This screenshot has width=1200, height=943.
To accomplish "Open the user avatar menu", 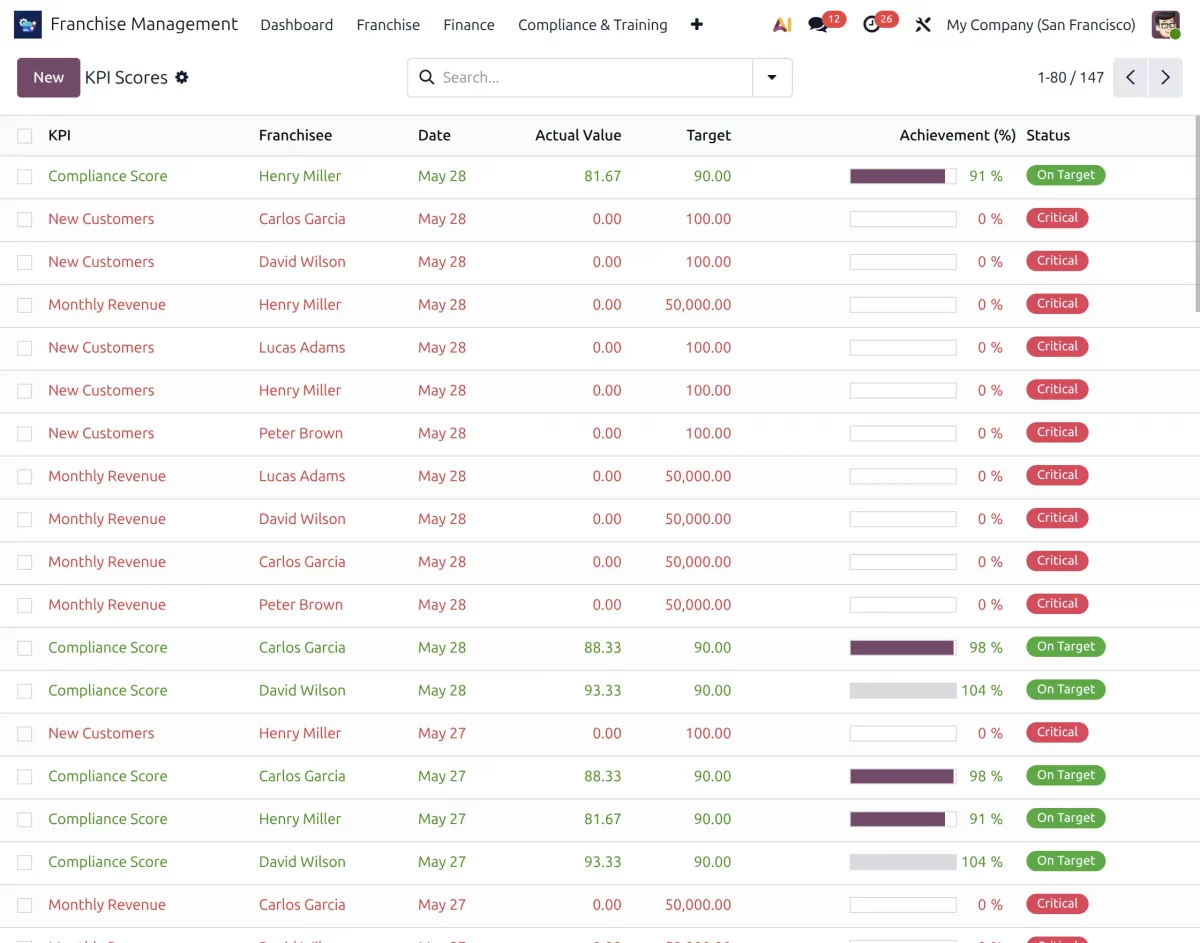I will point(1166,25).
